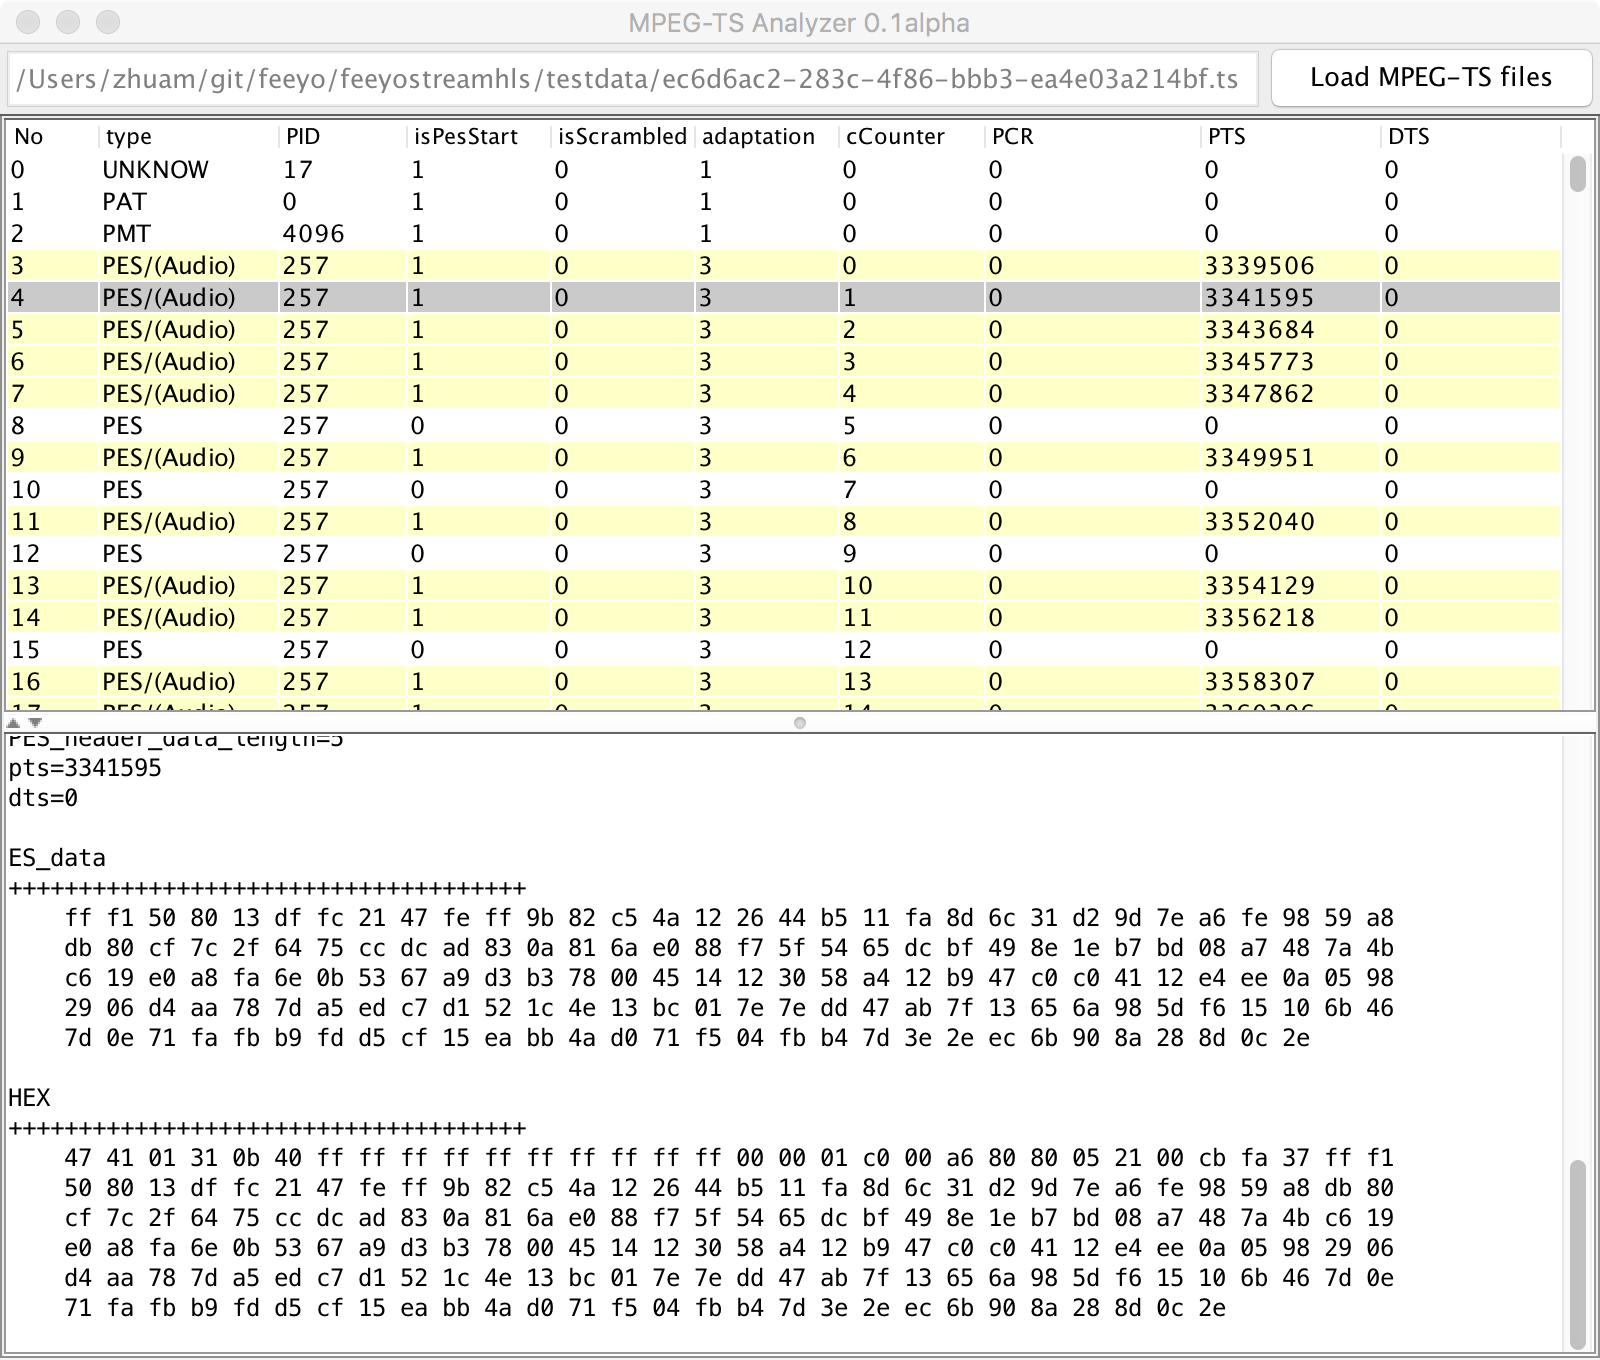Select audio packet with PTS 3349951

coord(784,458)
